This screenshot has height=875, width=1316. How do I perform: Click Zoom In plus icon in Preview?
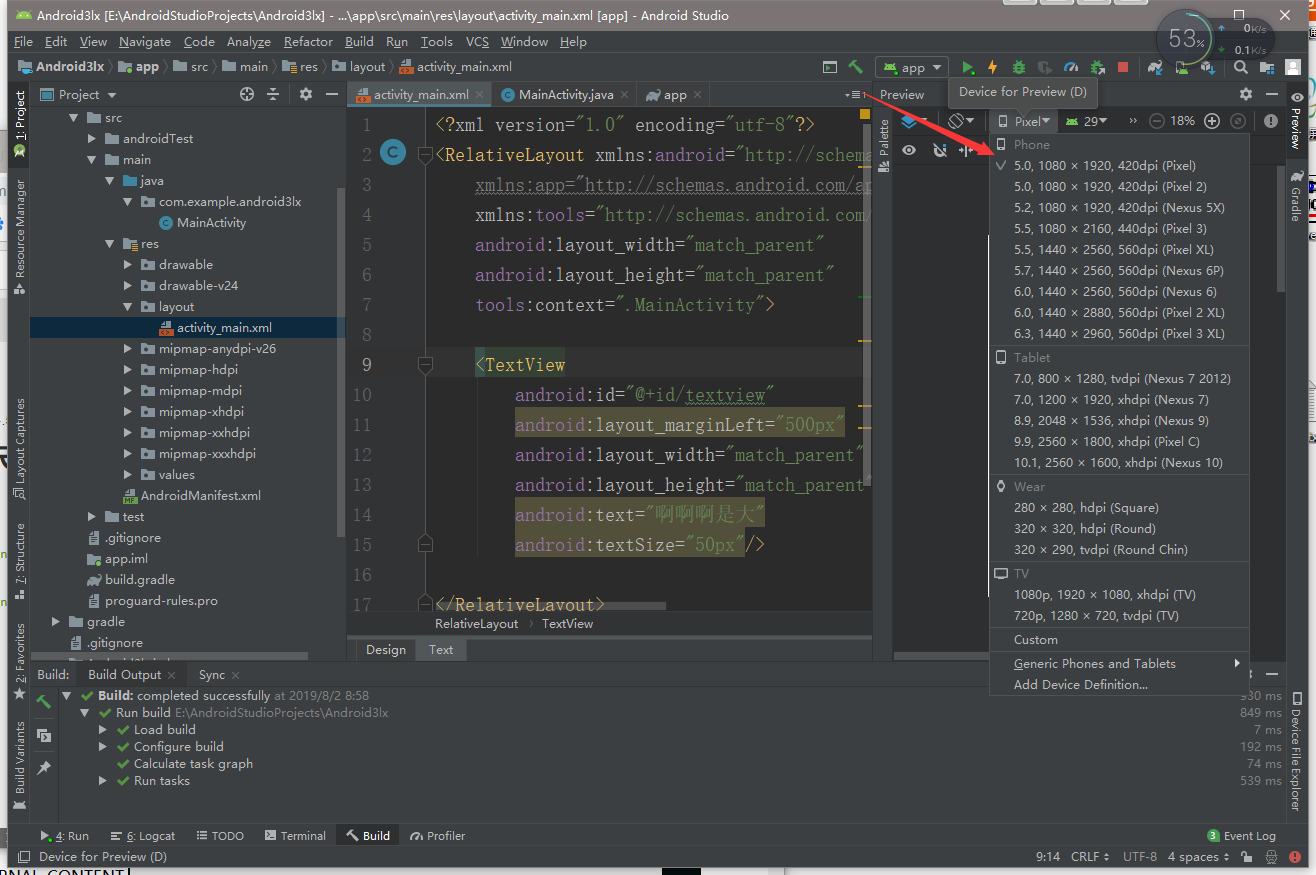(1212, 121)
